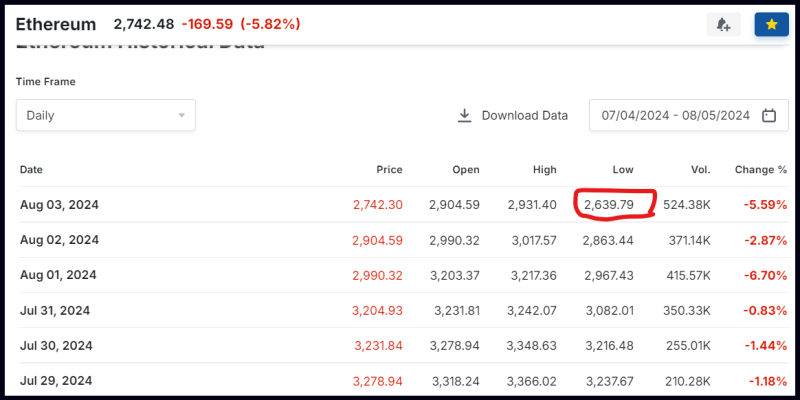The image size is (800, 400).
Task: Click the Open column header
Action: 466,170
